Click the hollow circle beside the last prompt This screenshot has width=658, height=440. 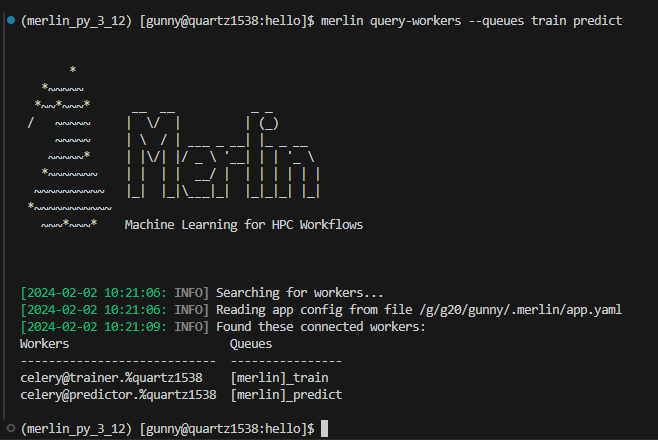pos(11,428)
